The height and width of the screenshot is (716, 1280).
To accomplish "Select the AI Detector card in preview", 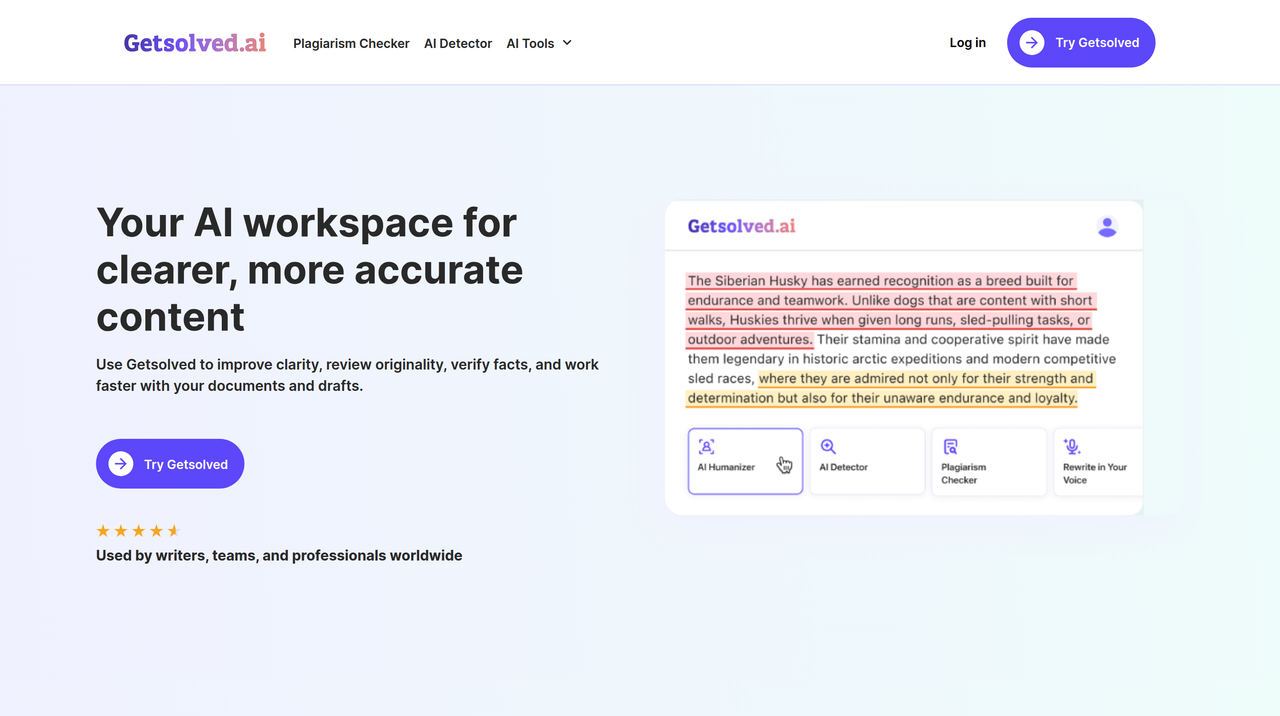I will [x=867, y=461].
